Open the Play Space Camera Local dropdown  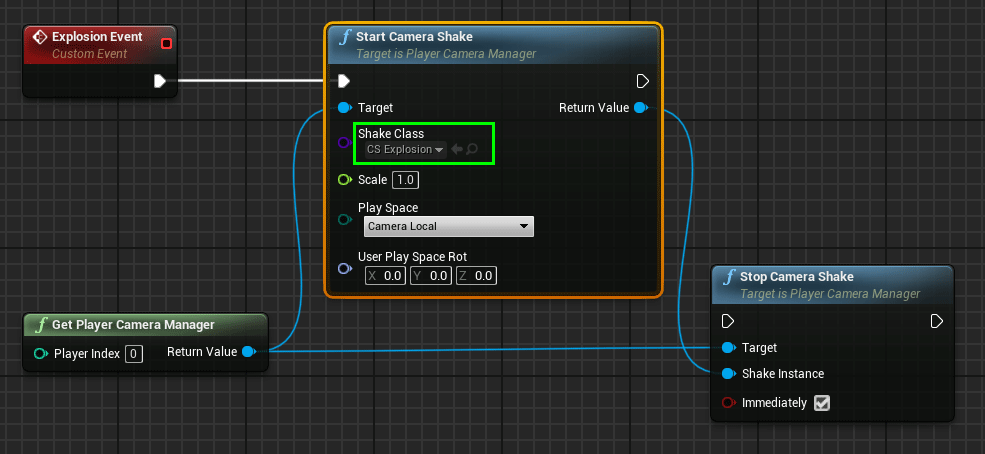click(448, 227)
